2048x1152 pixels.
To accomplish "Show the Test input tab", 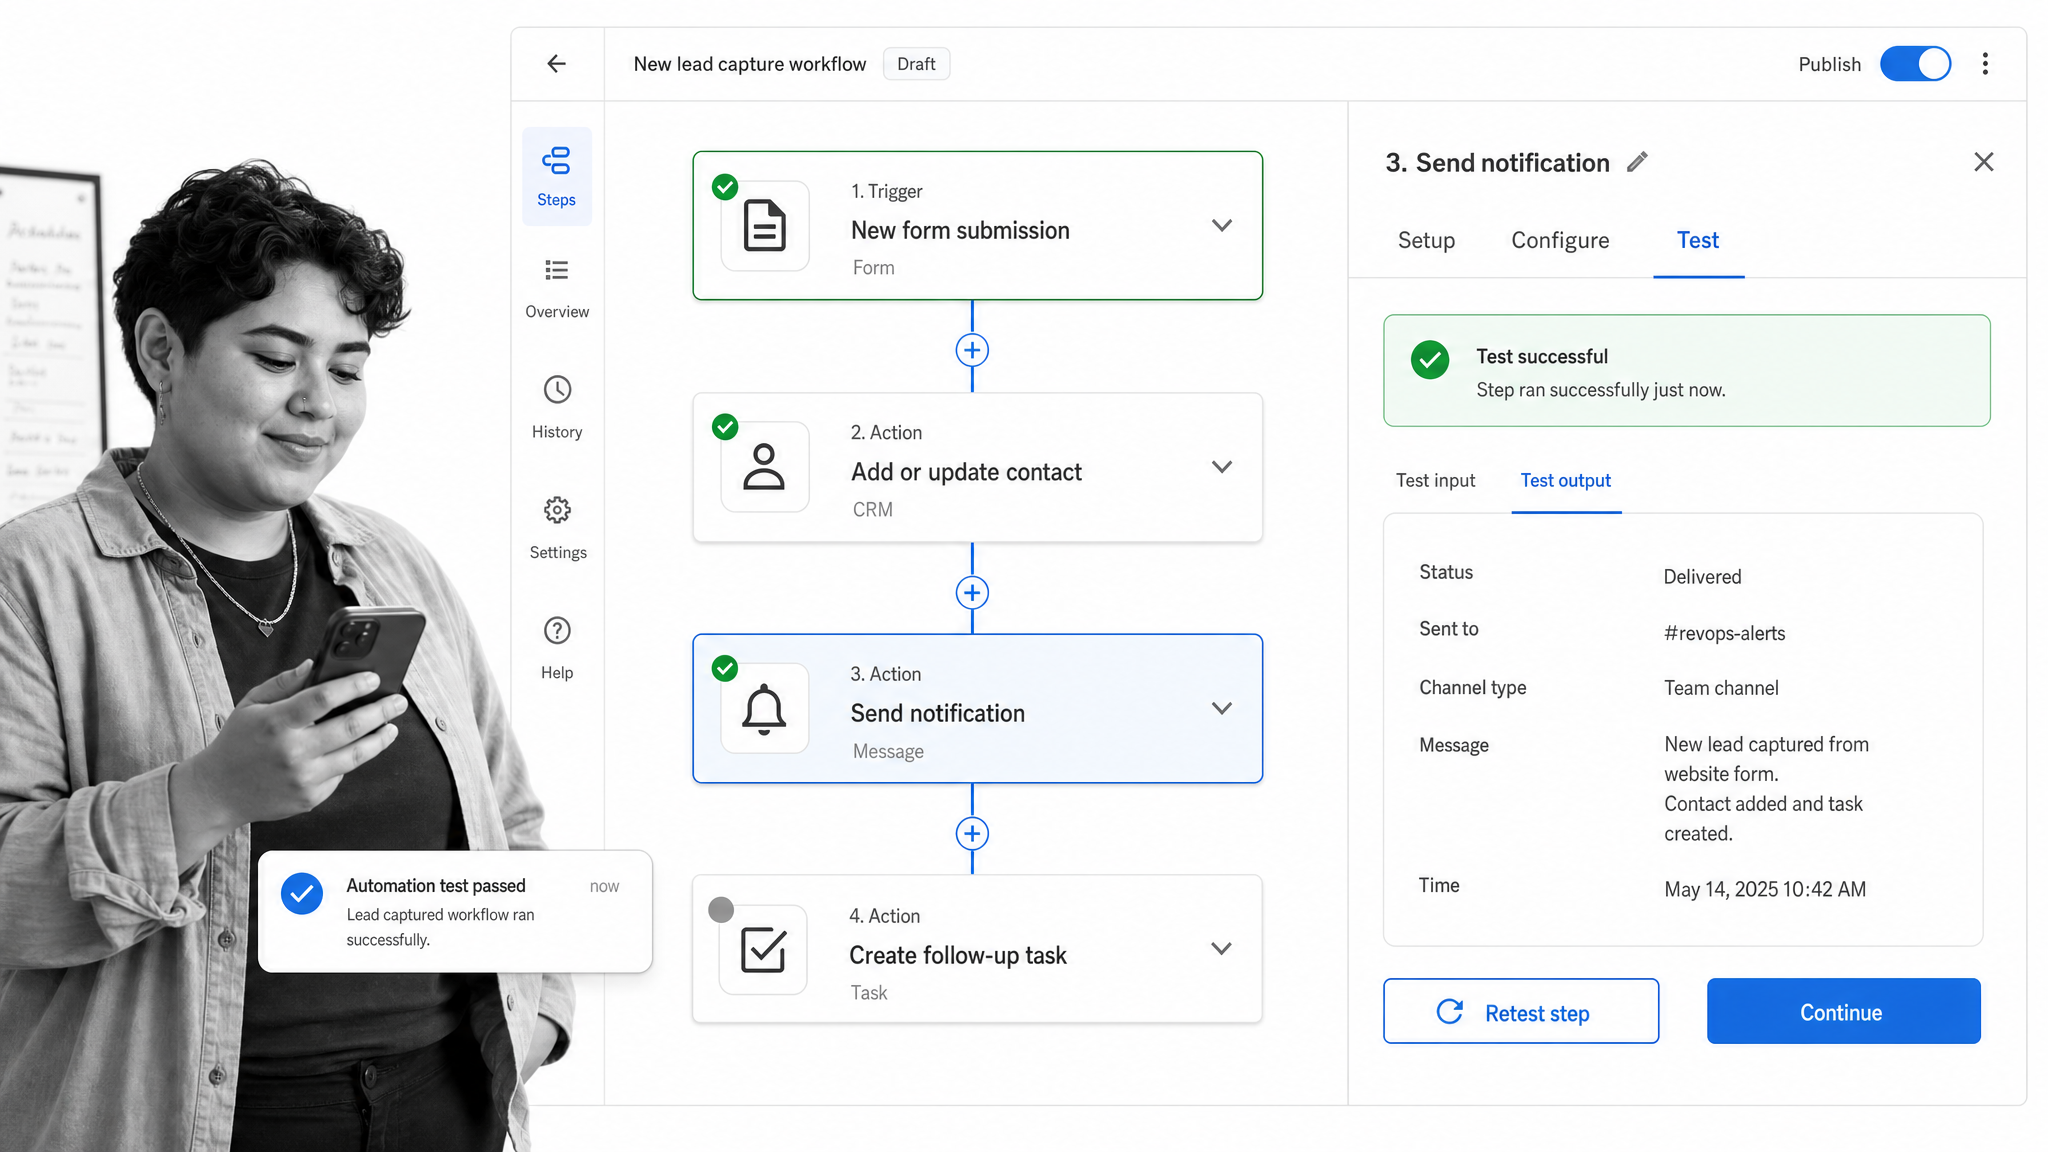I will 1435,481.
